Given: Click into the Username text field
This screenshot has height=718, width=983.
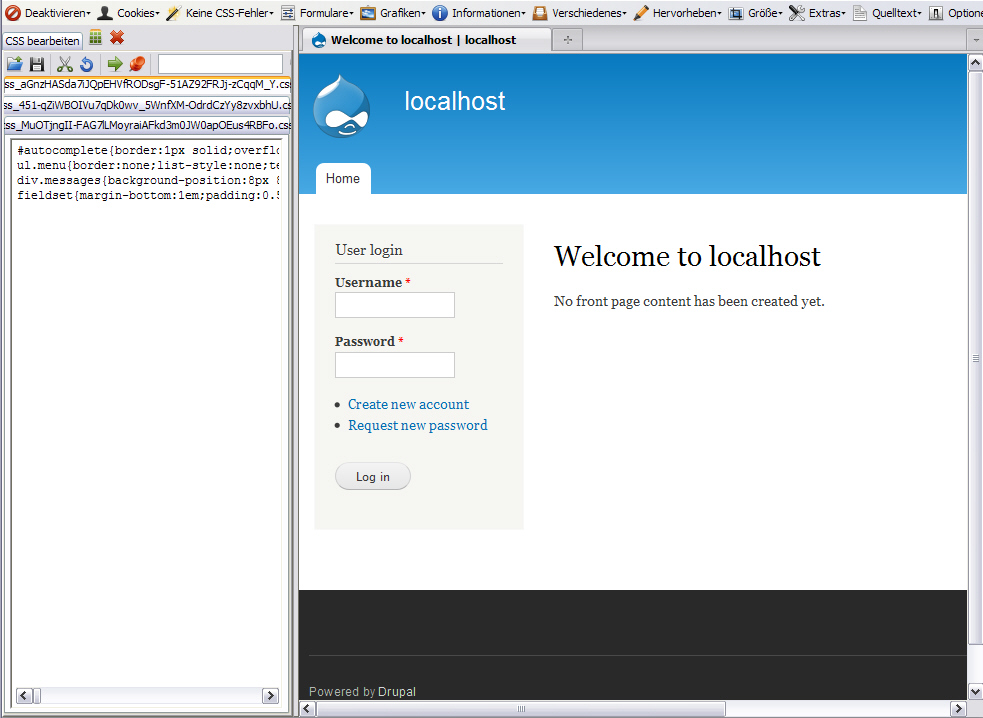Looking at the screenshot, I should (395, 305).
